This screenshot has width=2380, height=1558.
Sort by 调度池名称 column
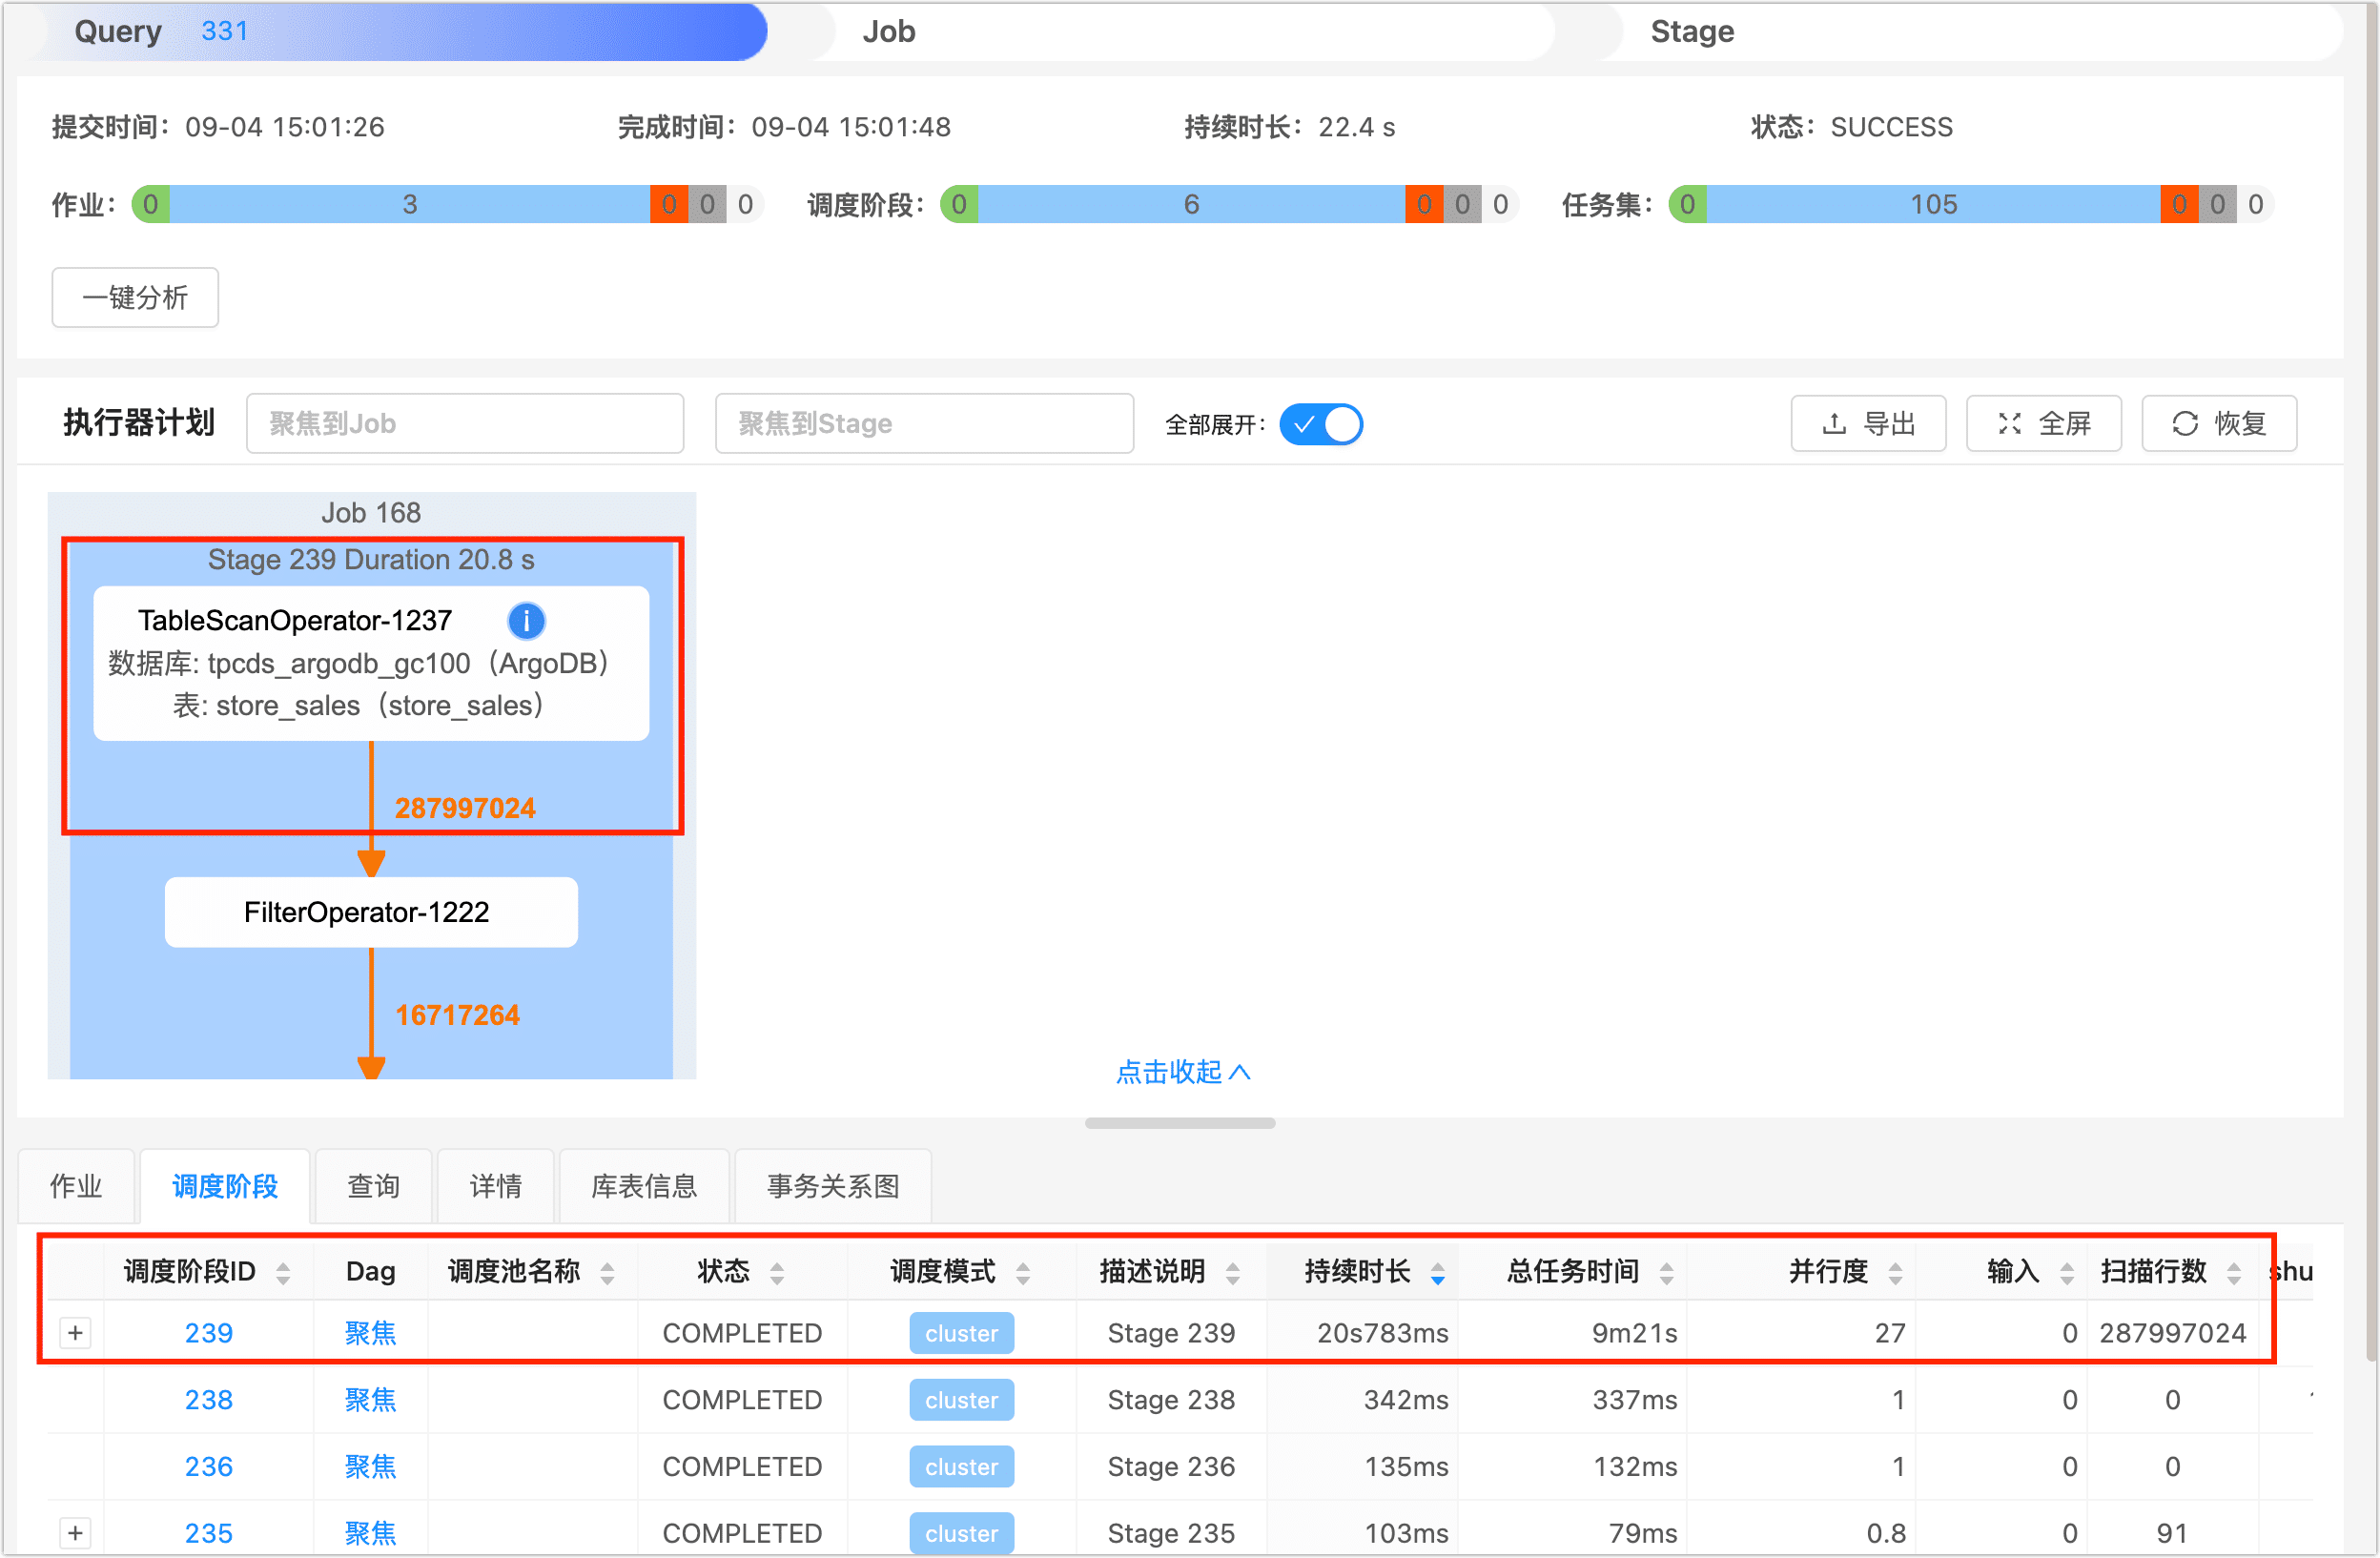607,1273
